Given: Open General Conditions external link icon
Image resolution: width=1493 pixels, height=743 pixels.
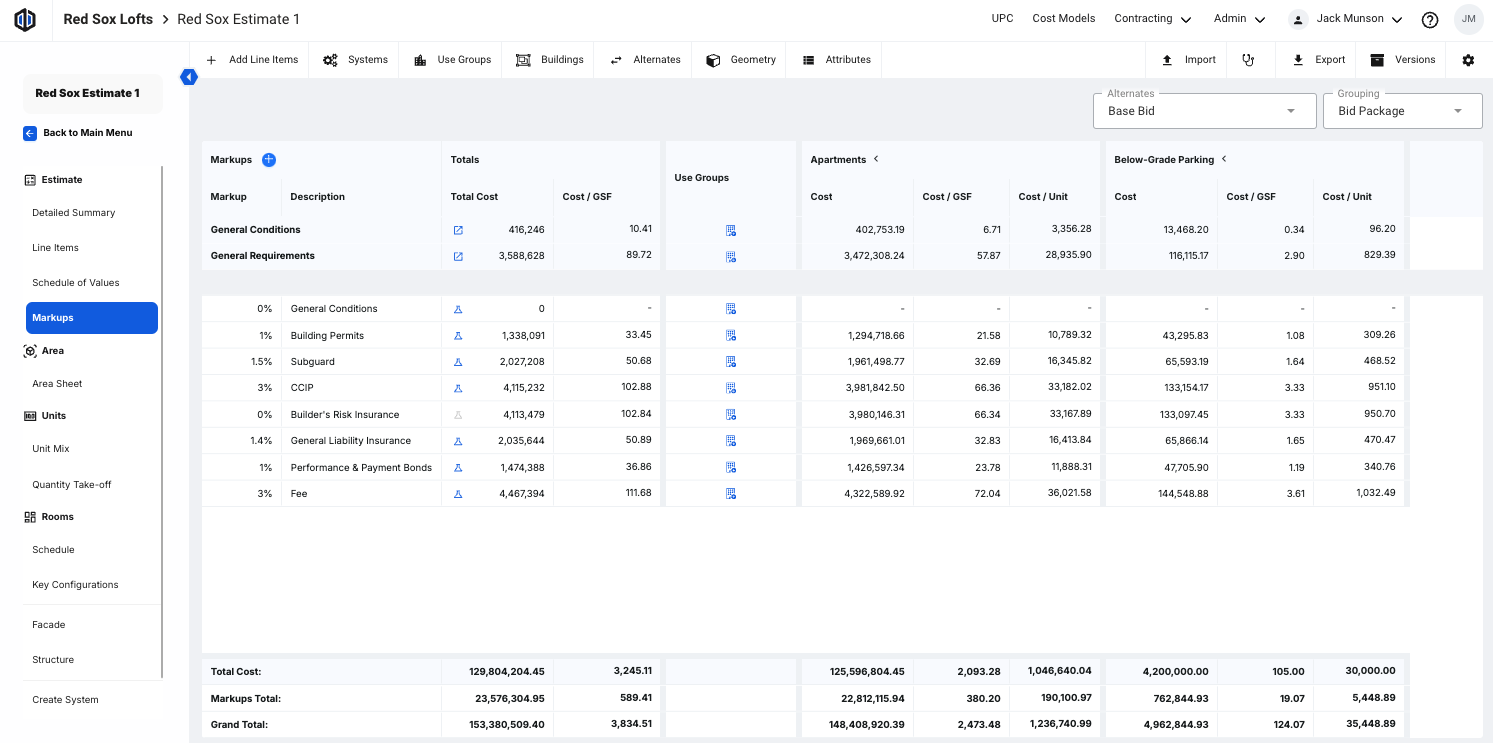Looking at the screenshot, I should (x=458, y=230).
